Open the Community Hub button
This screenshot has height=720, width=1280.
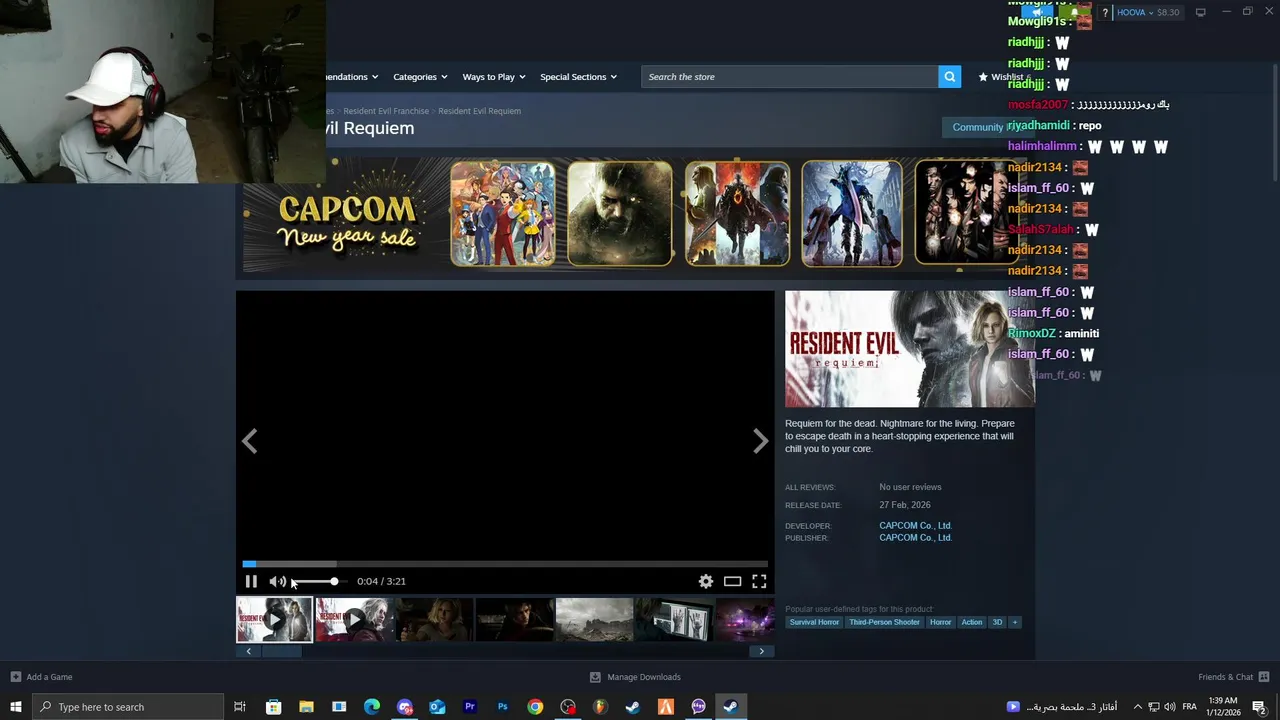point(988,127)
